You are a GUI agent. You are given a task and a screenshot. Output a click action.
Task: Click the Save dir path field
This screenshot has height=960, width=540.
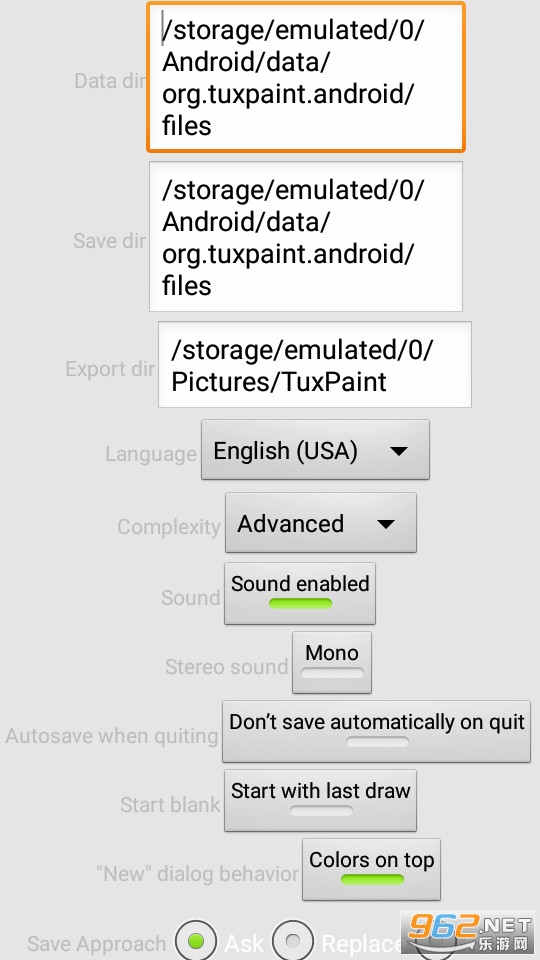(306, 236)
